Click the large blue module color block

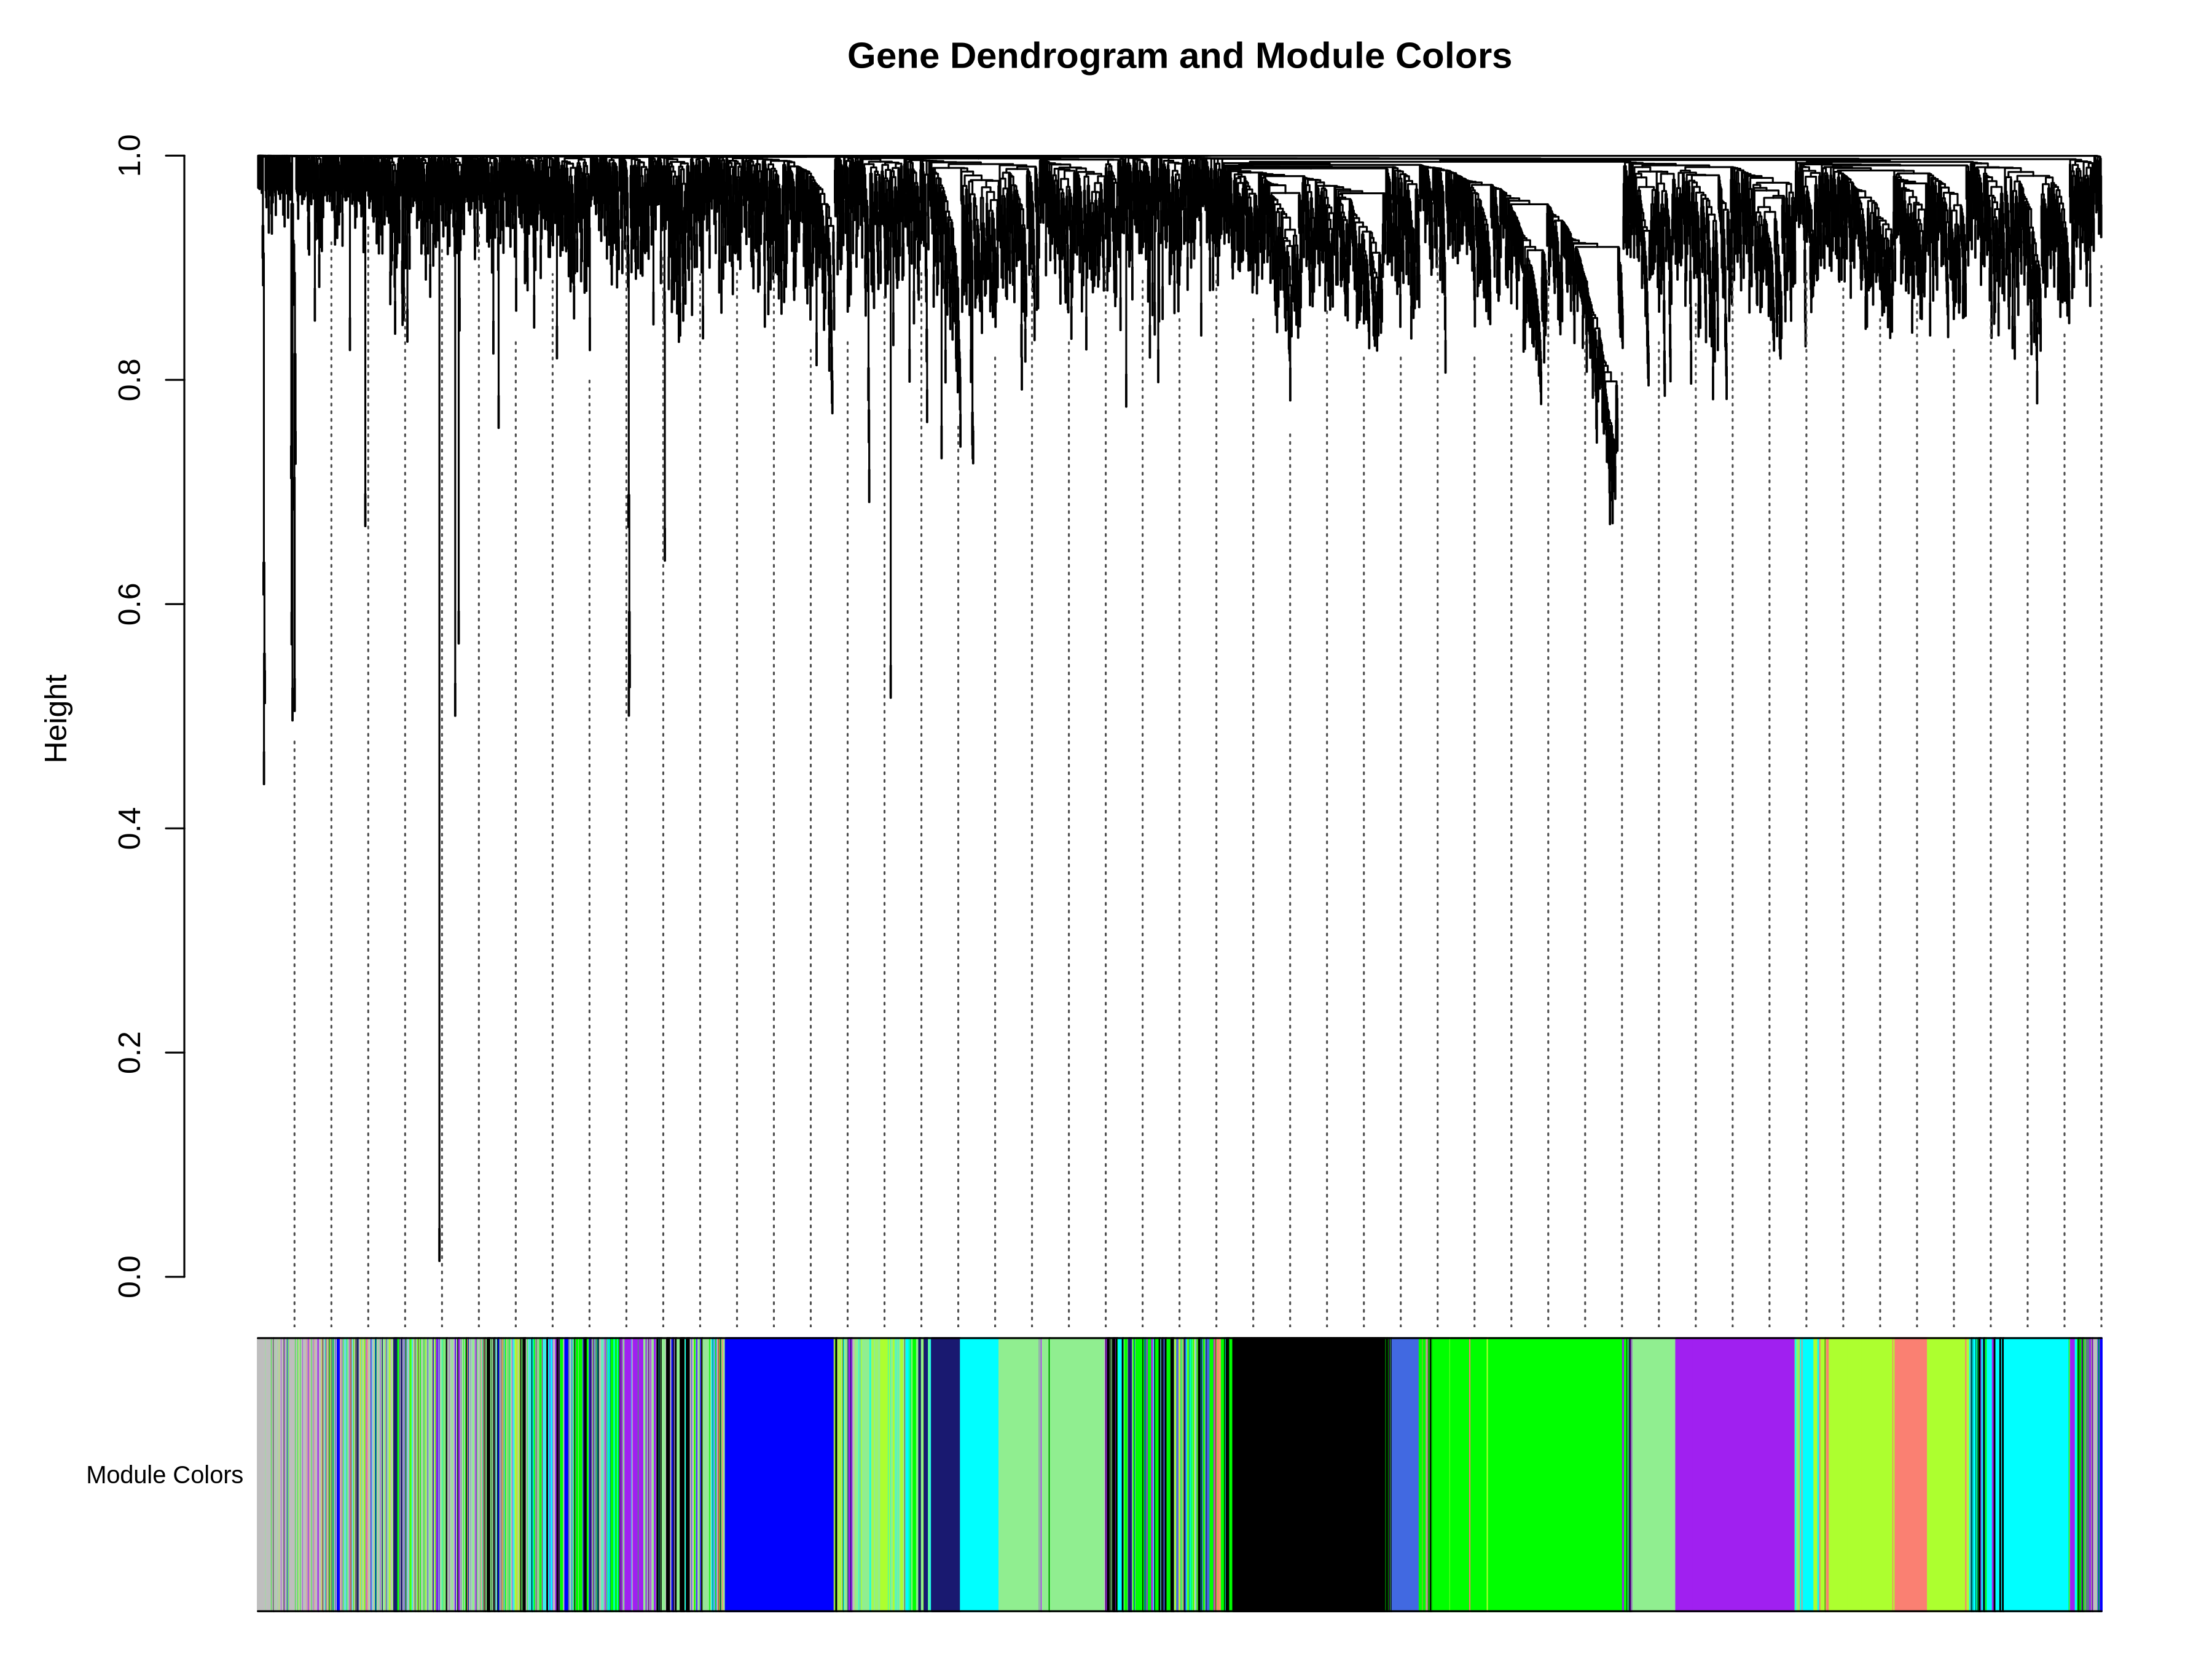[779, 1474]
